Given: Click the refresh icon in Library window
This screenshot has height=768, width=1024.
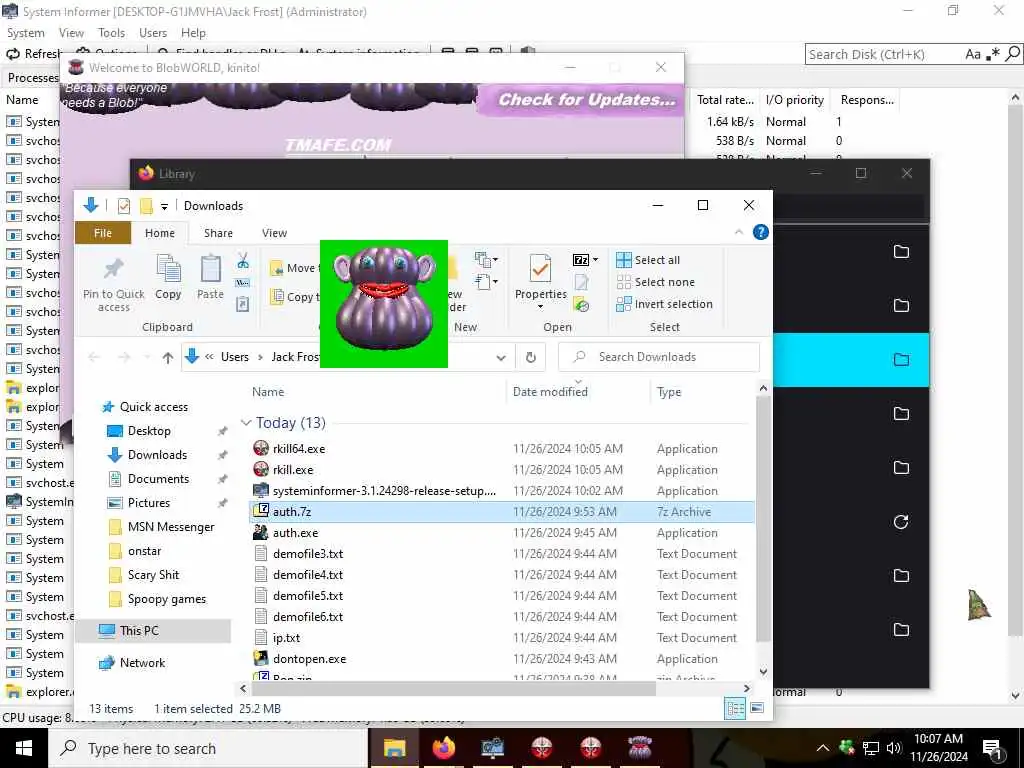Looking at the screenshot, I should (x=901, y=522).
